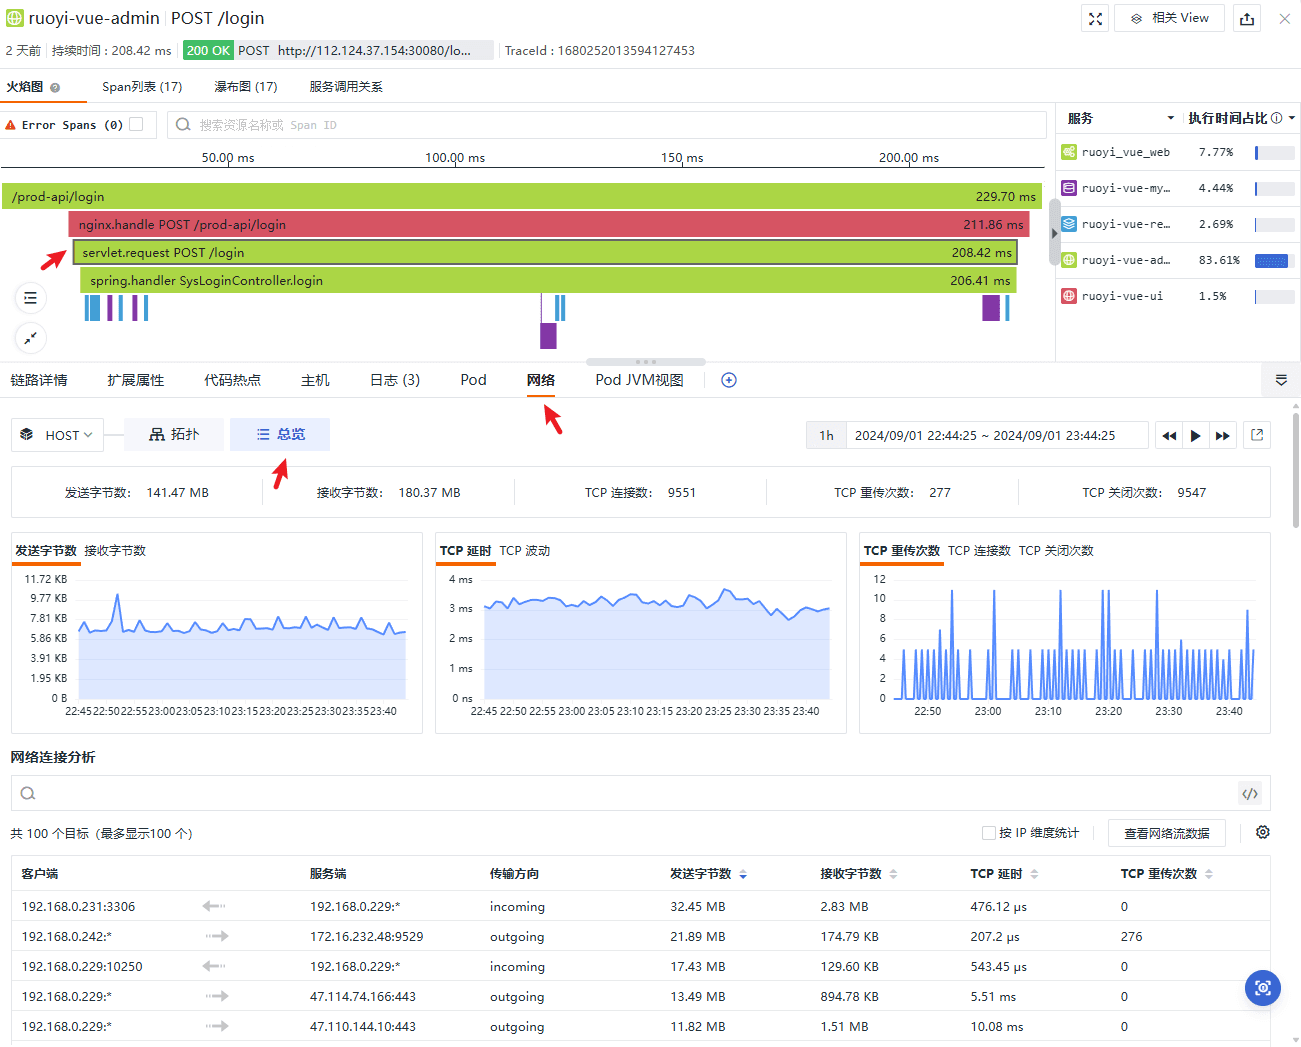Select the ruoyi-vue-ad service icon
This screenshot has width=1301, height=1047.
click(x=1069, y=260)
